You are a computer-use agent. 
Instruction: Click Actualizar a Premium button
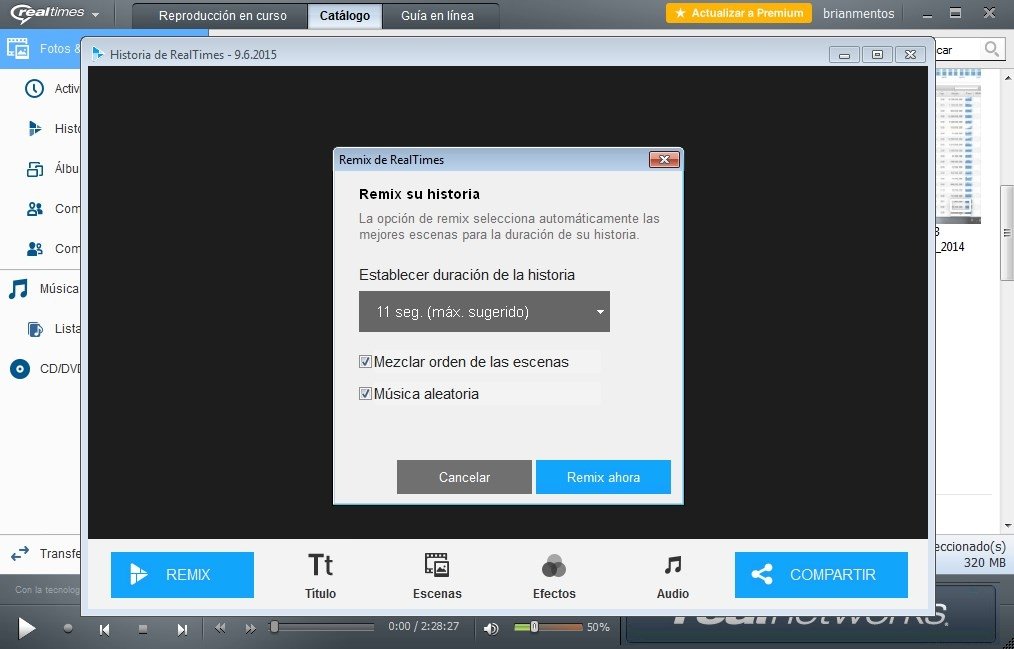coord(739,13)
